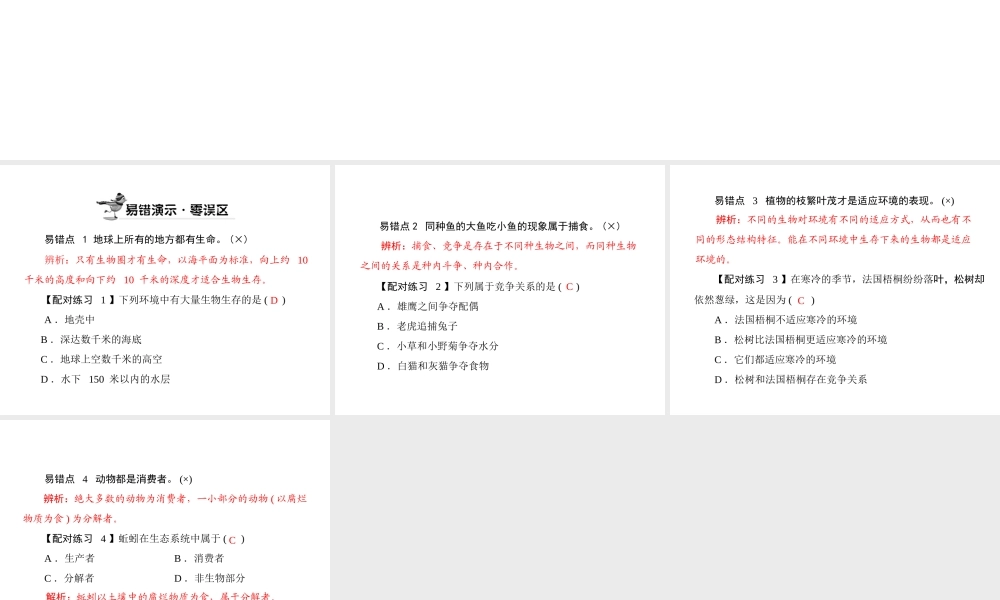Click red explanation 绝大多数的动物为消费者

point(165,508)
